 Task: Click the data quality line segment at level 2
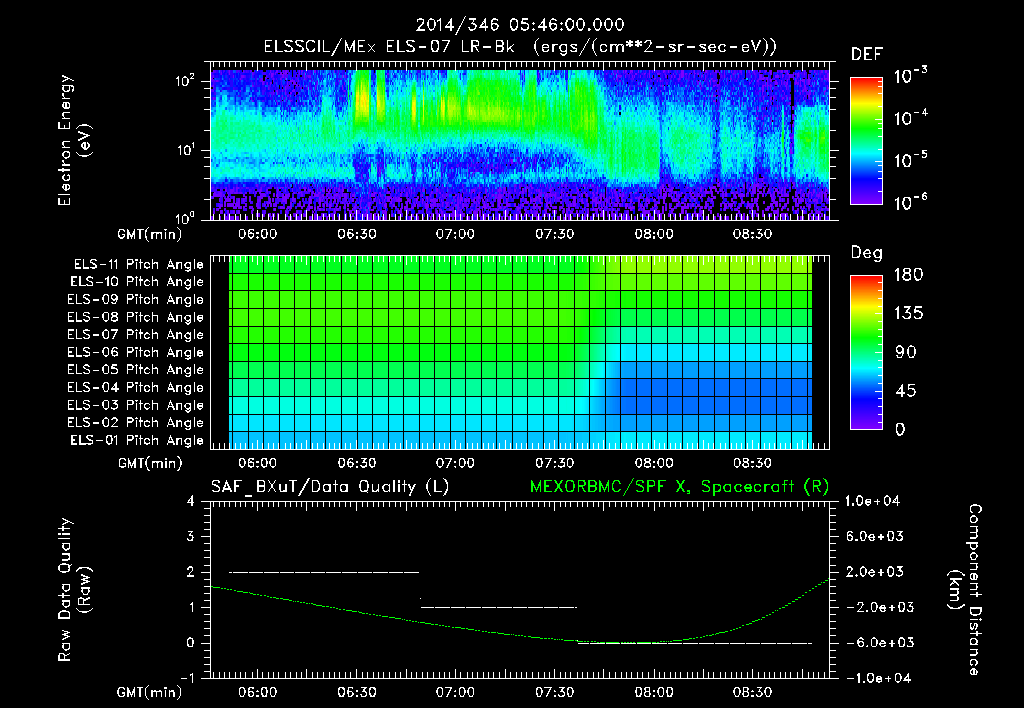(324, 572)
